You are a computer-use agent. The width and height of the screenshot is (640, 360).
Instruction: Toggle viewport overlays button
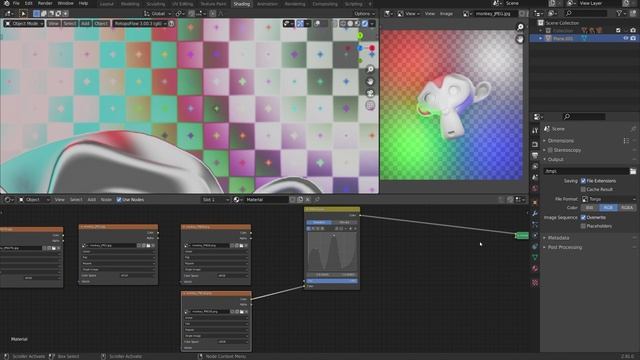pos(317,24)
